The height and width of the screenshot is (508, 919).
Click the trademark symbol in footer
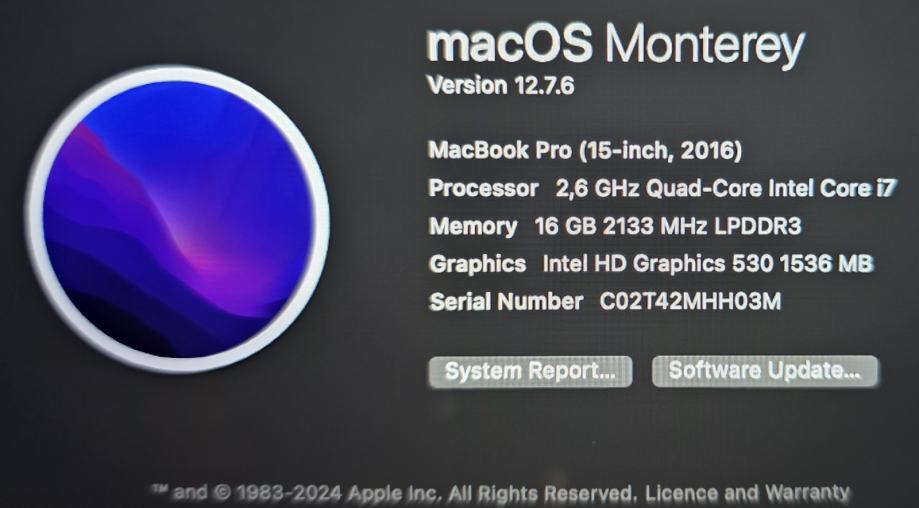(x=158, y=490)
